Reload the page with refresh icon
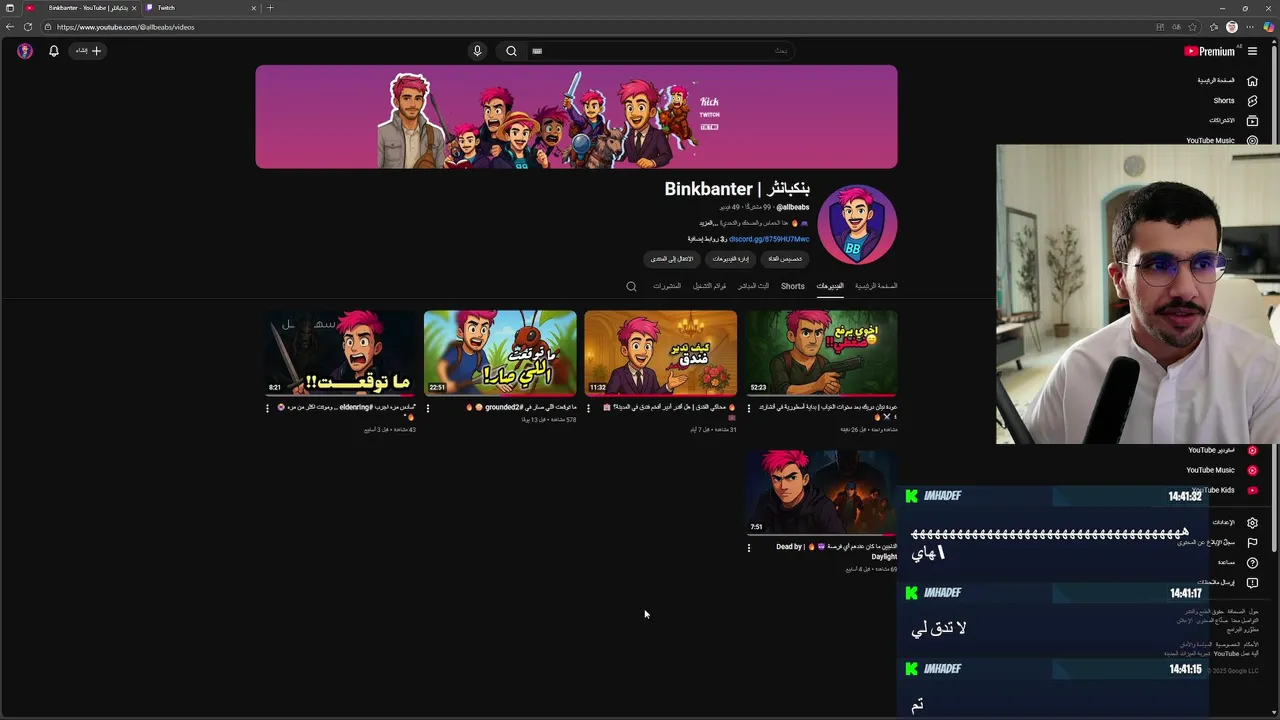 click(x=27, y=27)
